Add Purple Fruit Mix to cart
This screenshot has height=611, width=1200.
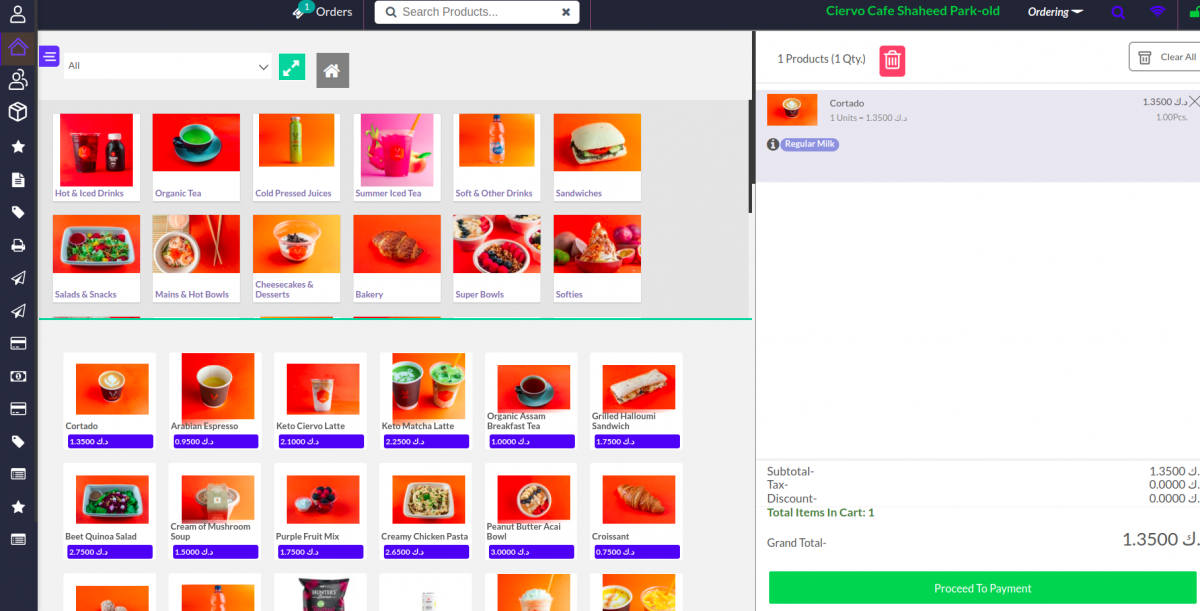click(321, 512)
